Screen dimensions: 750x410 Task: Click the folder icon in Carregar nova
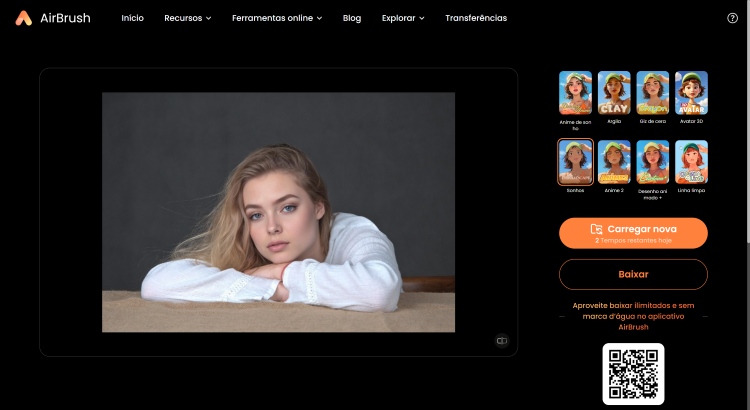coord(596,229)
